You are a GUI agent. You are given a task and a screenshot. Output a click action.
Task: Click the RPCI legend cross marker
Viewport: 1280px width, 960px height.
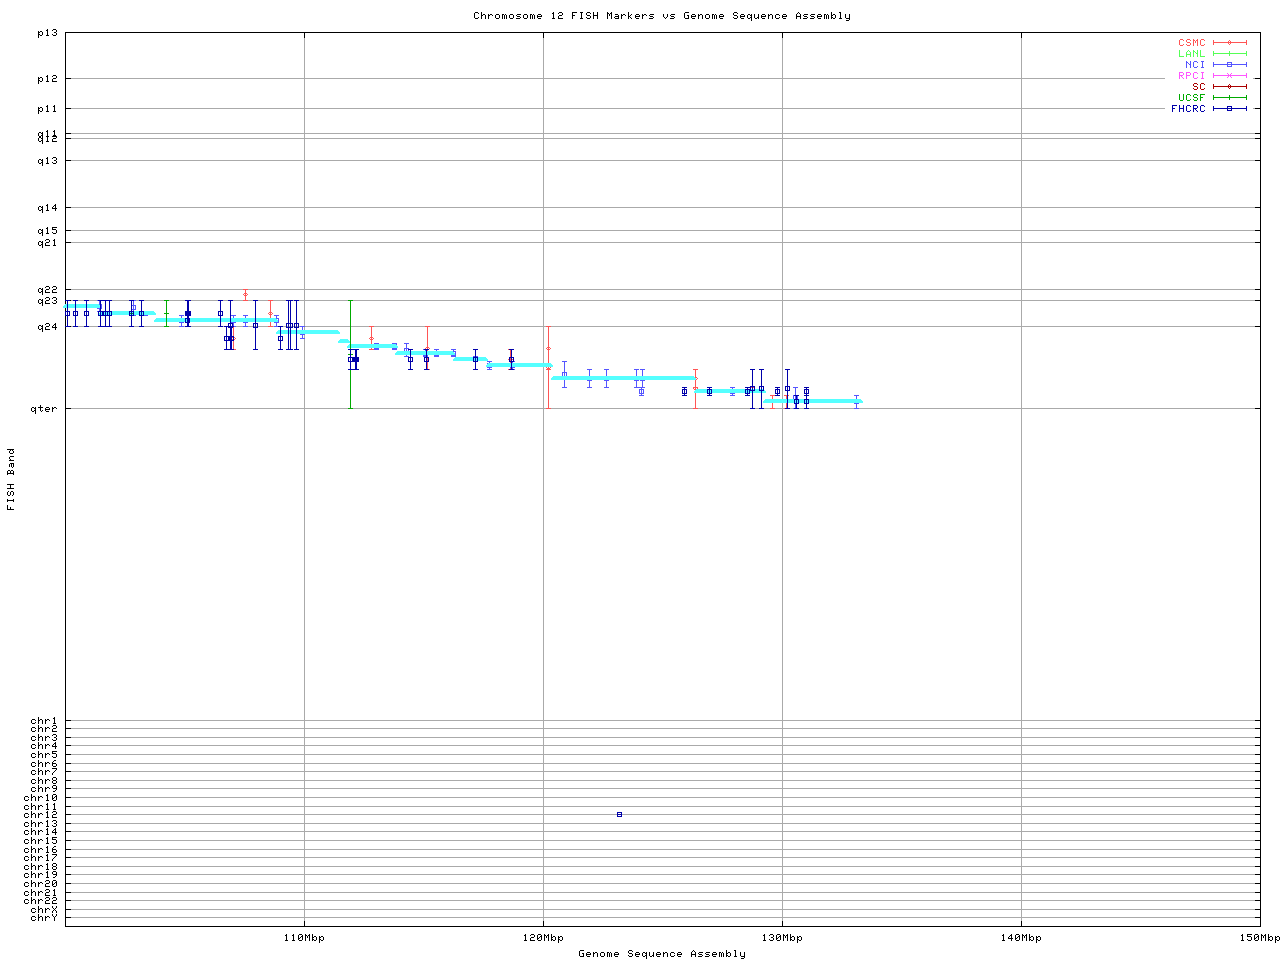1229,76
